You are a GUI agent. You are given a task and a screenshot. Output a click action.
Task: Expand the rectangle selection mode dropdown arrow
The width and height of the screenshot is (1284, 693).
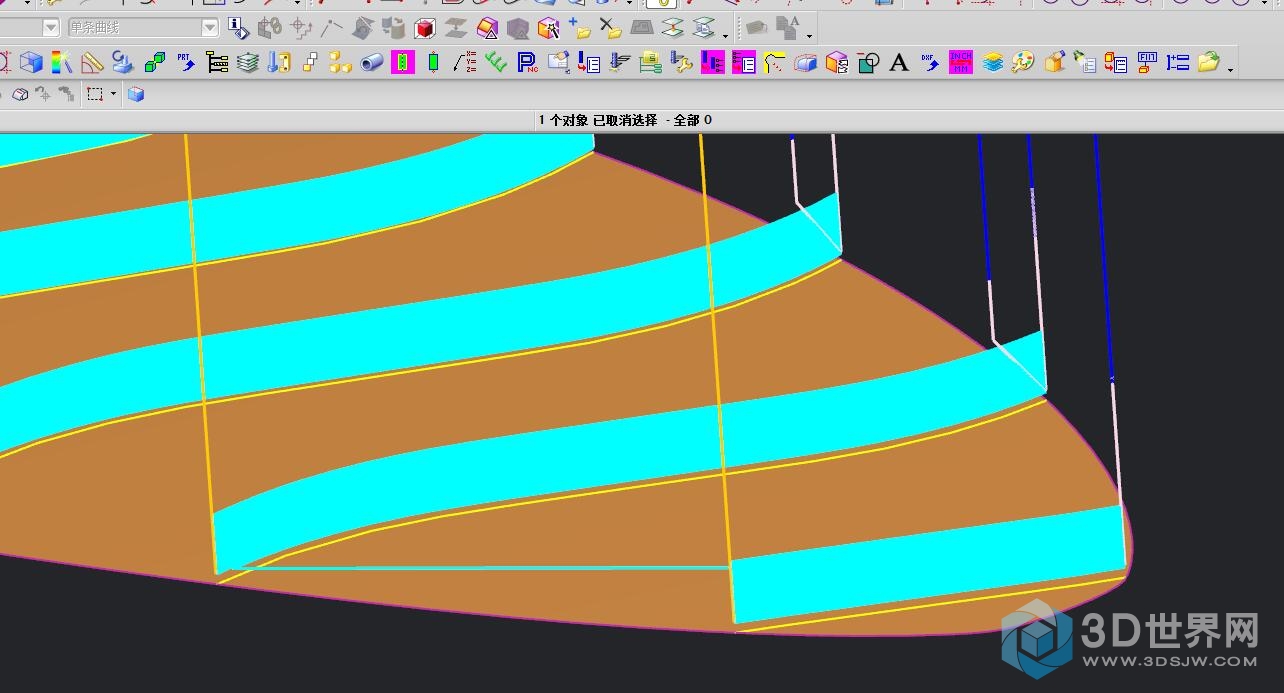pyautogui.click(x=113, y=94)
